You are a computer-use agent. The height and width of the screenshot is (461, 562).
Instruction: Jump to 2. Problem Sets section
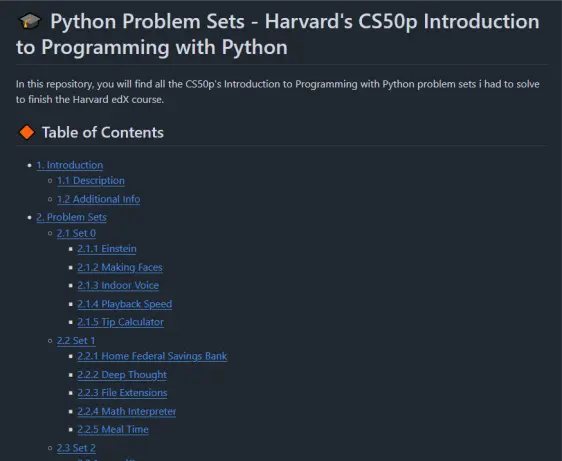pos(72,217)
